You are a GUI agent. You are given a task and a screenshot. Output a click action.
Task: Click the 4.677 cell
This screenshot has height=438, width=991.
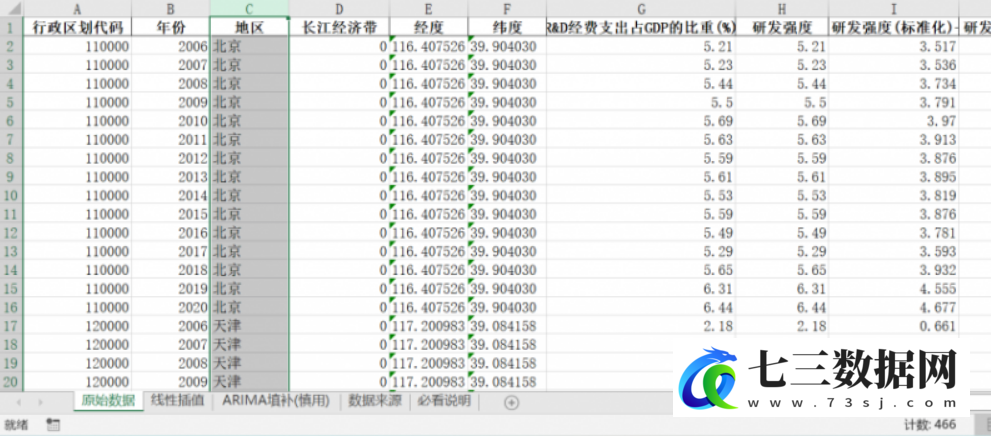pos(894,307)
